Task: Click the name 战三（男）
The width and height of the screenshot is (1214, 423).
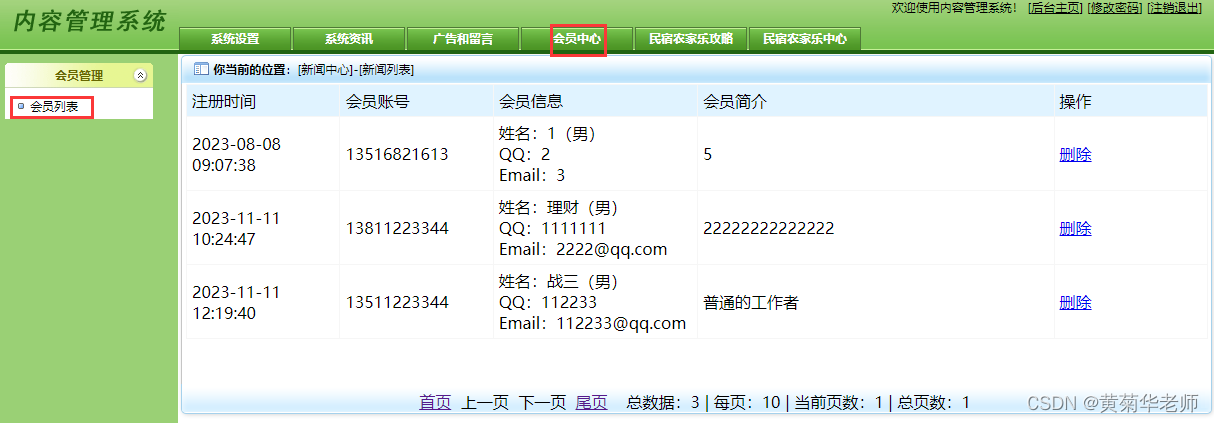Action: pos(583,281)
